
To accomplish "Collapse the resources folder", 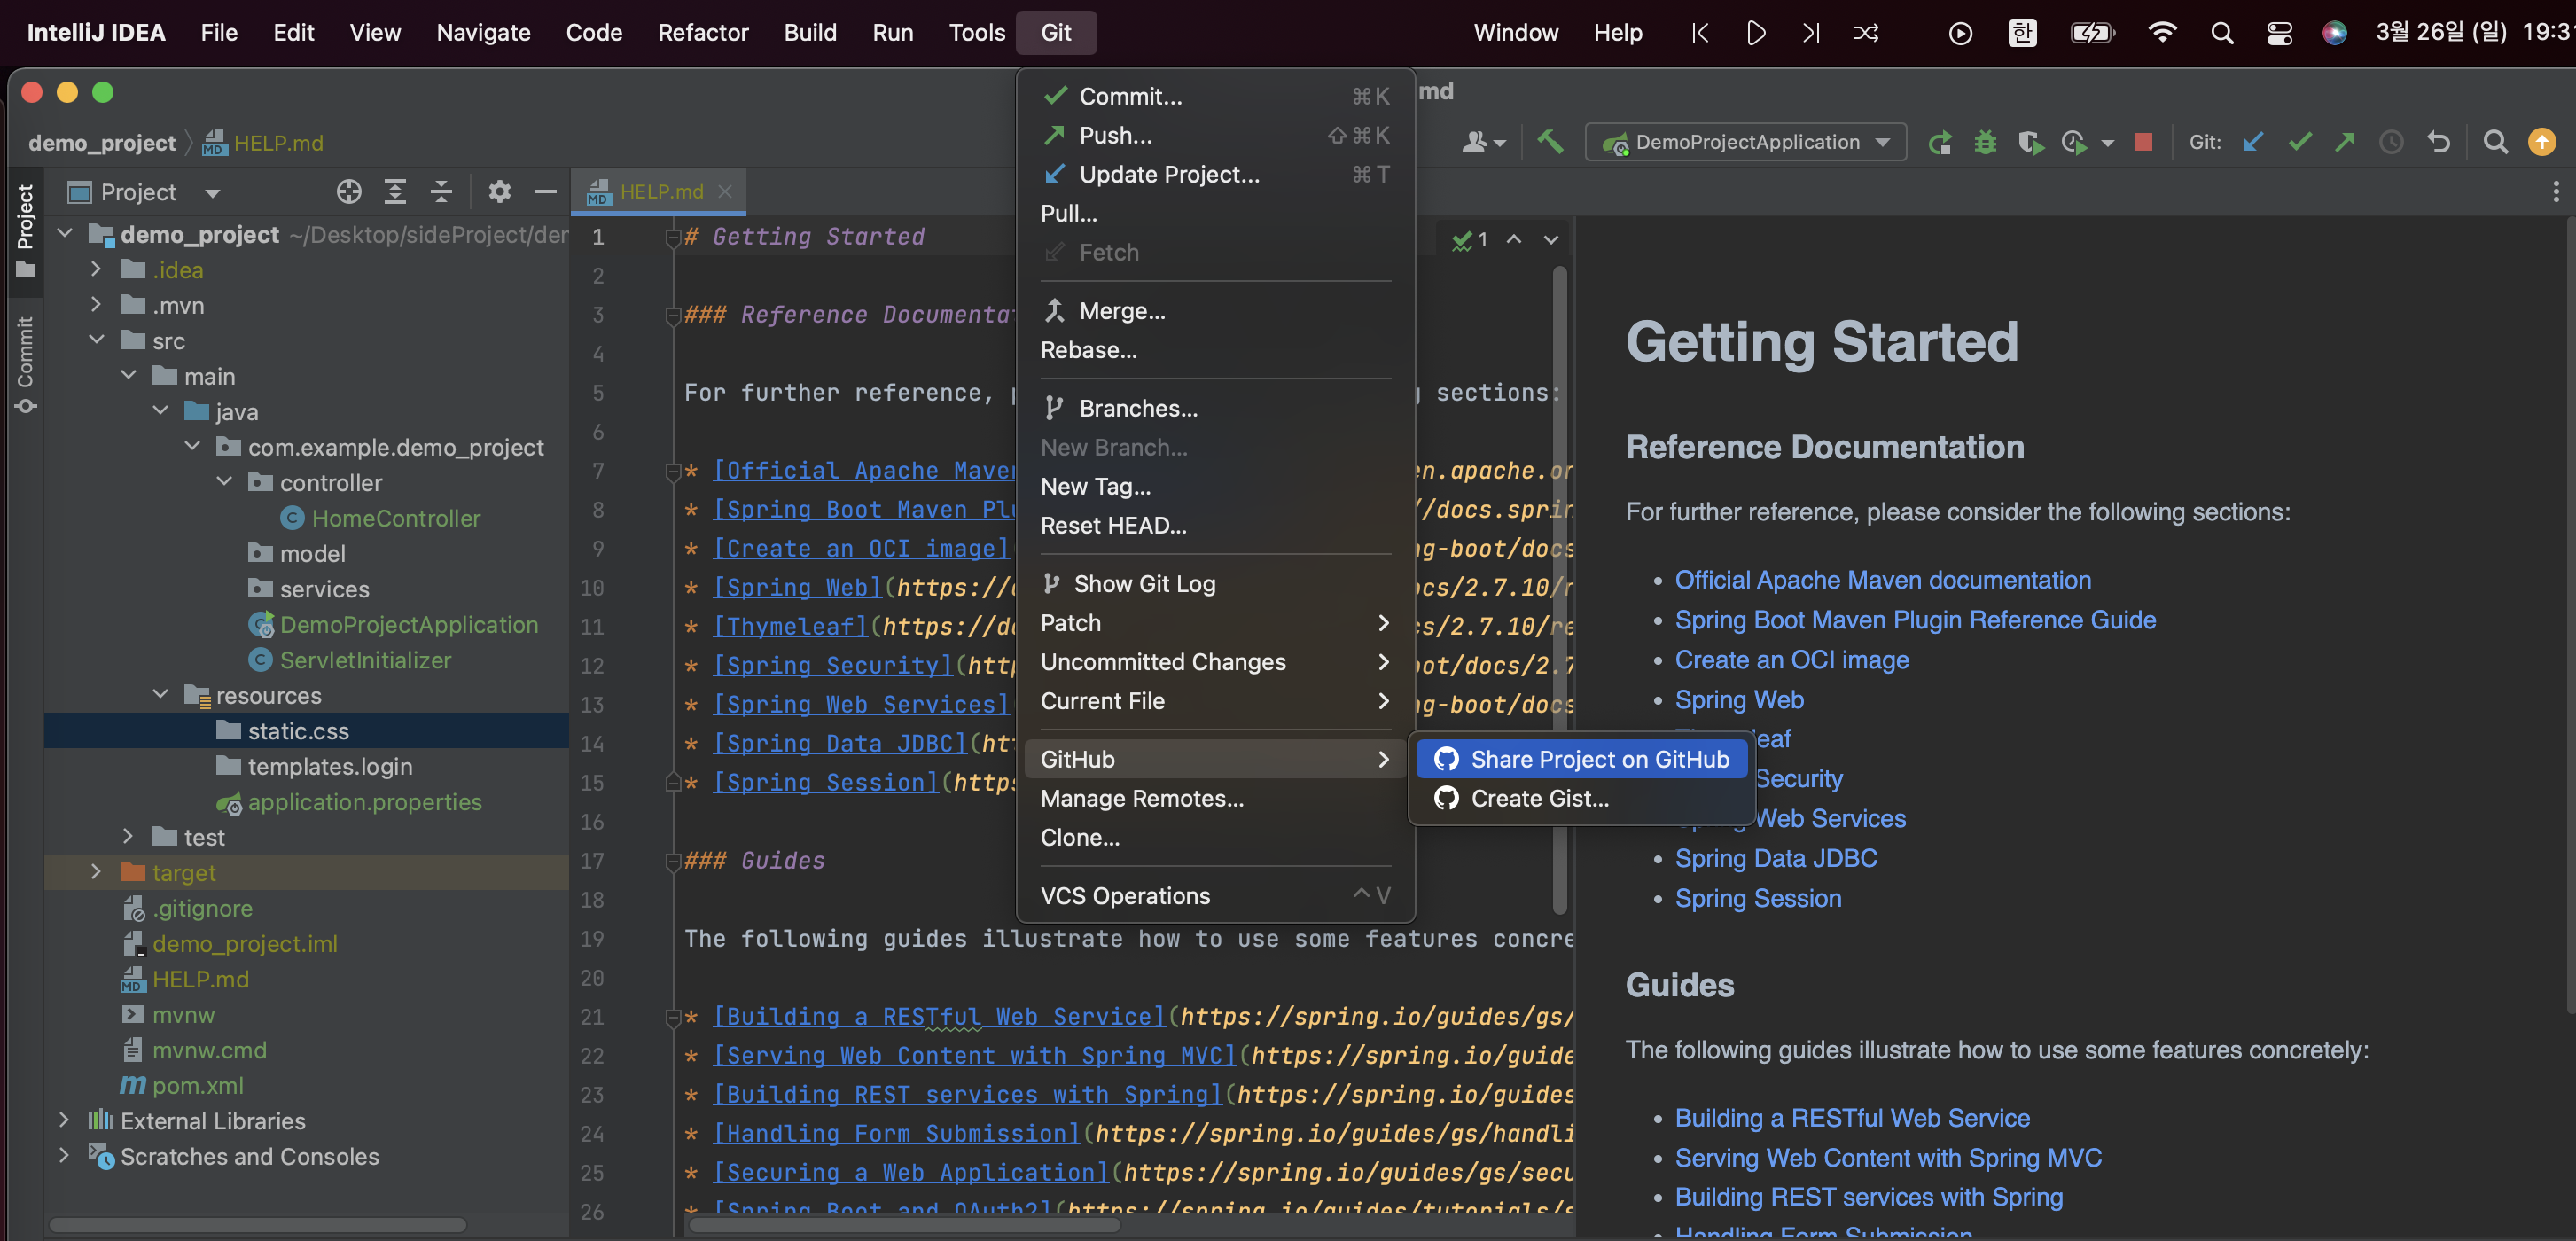I will point(160,694).
